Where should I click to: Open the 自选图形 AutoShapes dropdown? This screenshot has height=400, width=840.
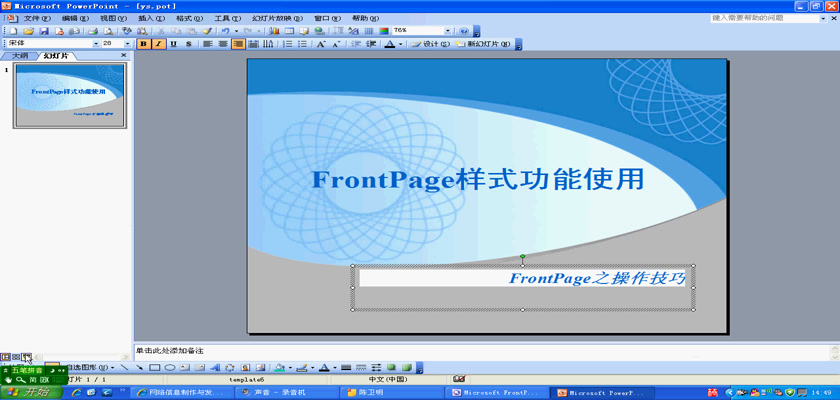tap(91, 367)
